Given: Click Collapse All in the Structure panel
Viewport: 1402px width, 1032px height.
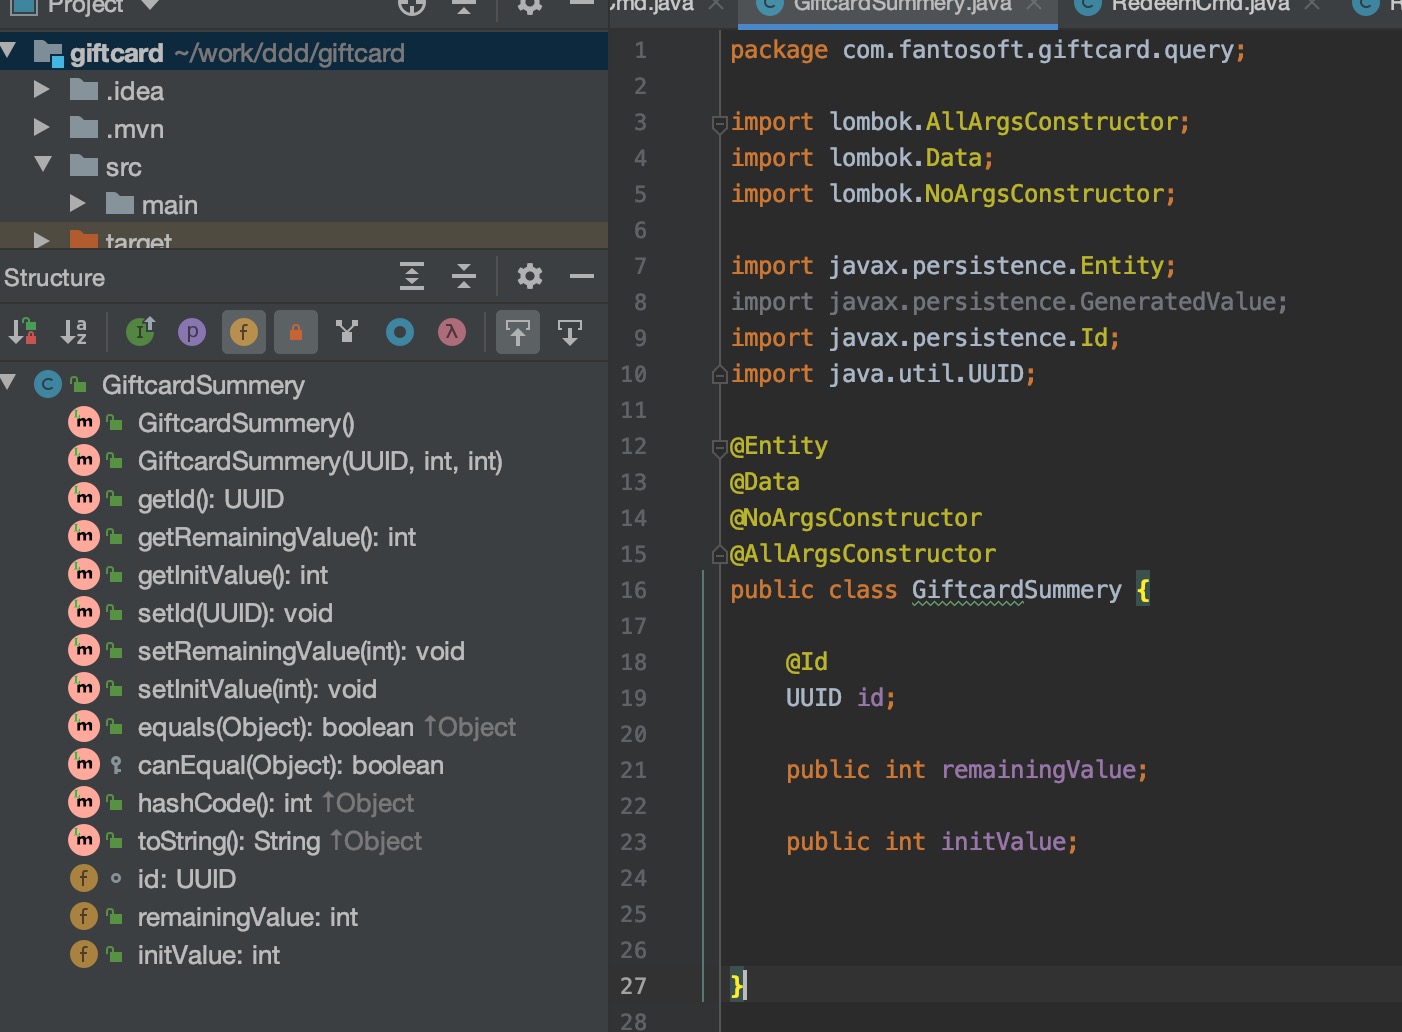Looking at the screenshot, I should point(464,276).
